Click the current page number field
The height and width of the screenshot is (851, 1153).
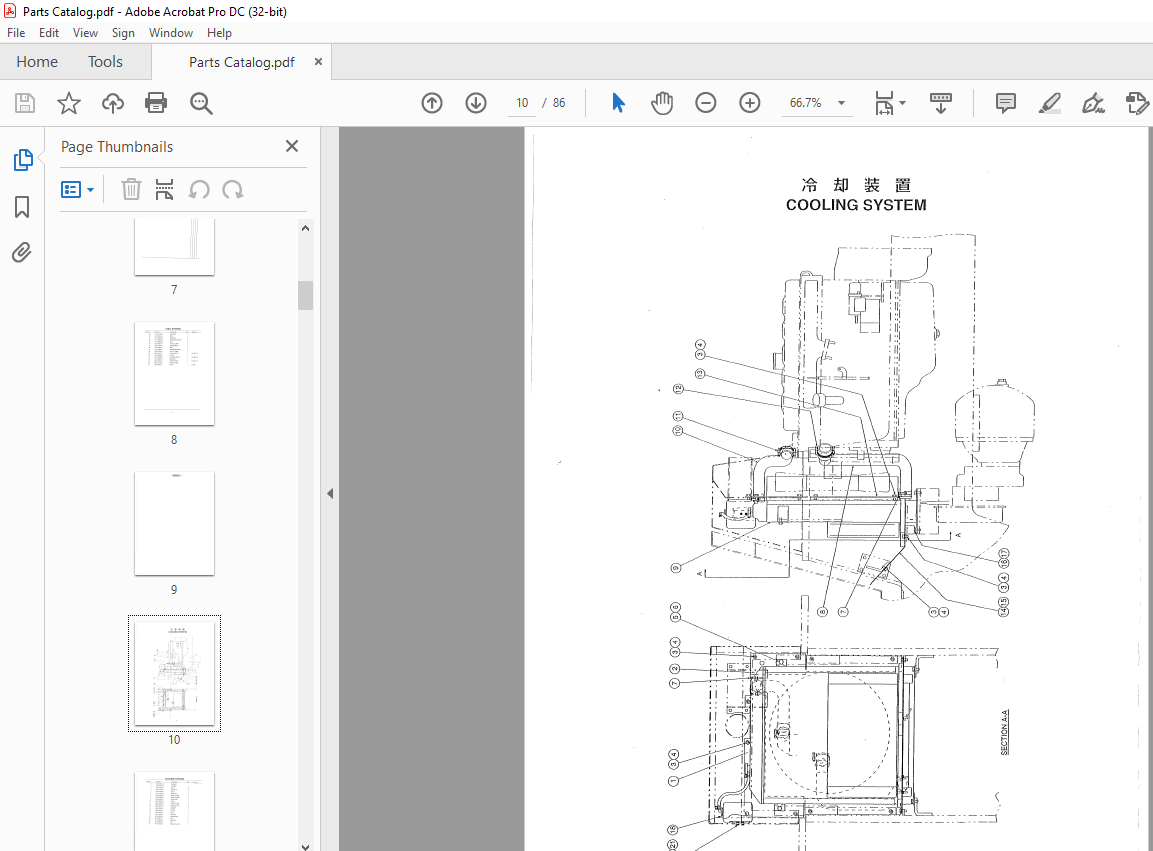[x=522, y=103]
